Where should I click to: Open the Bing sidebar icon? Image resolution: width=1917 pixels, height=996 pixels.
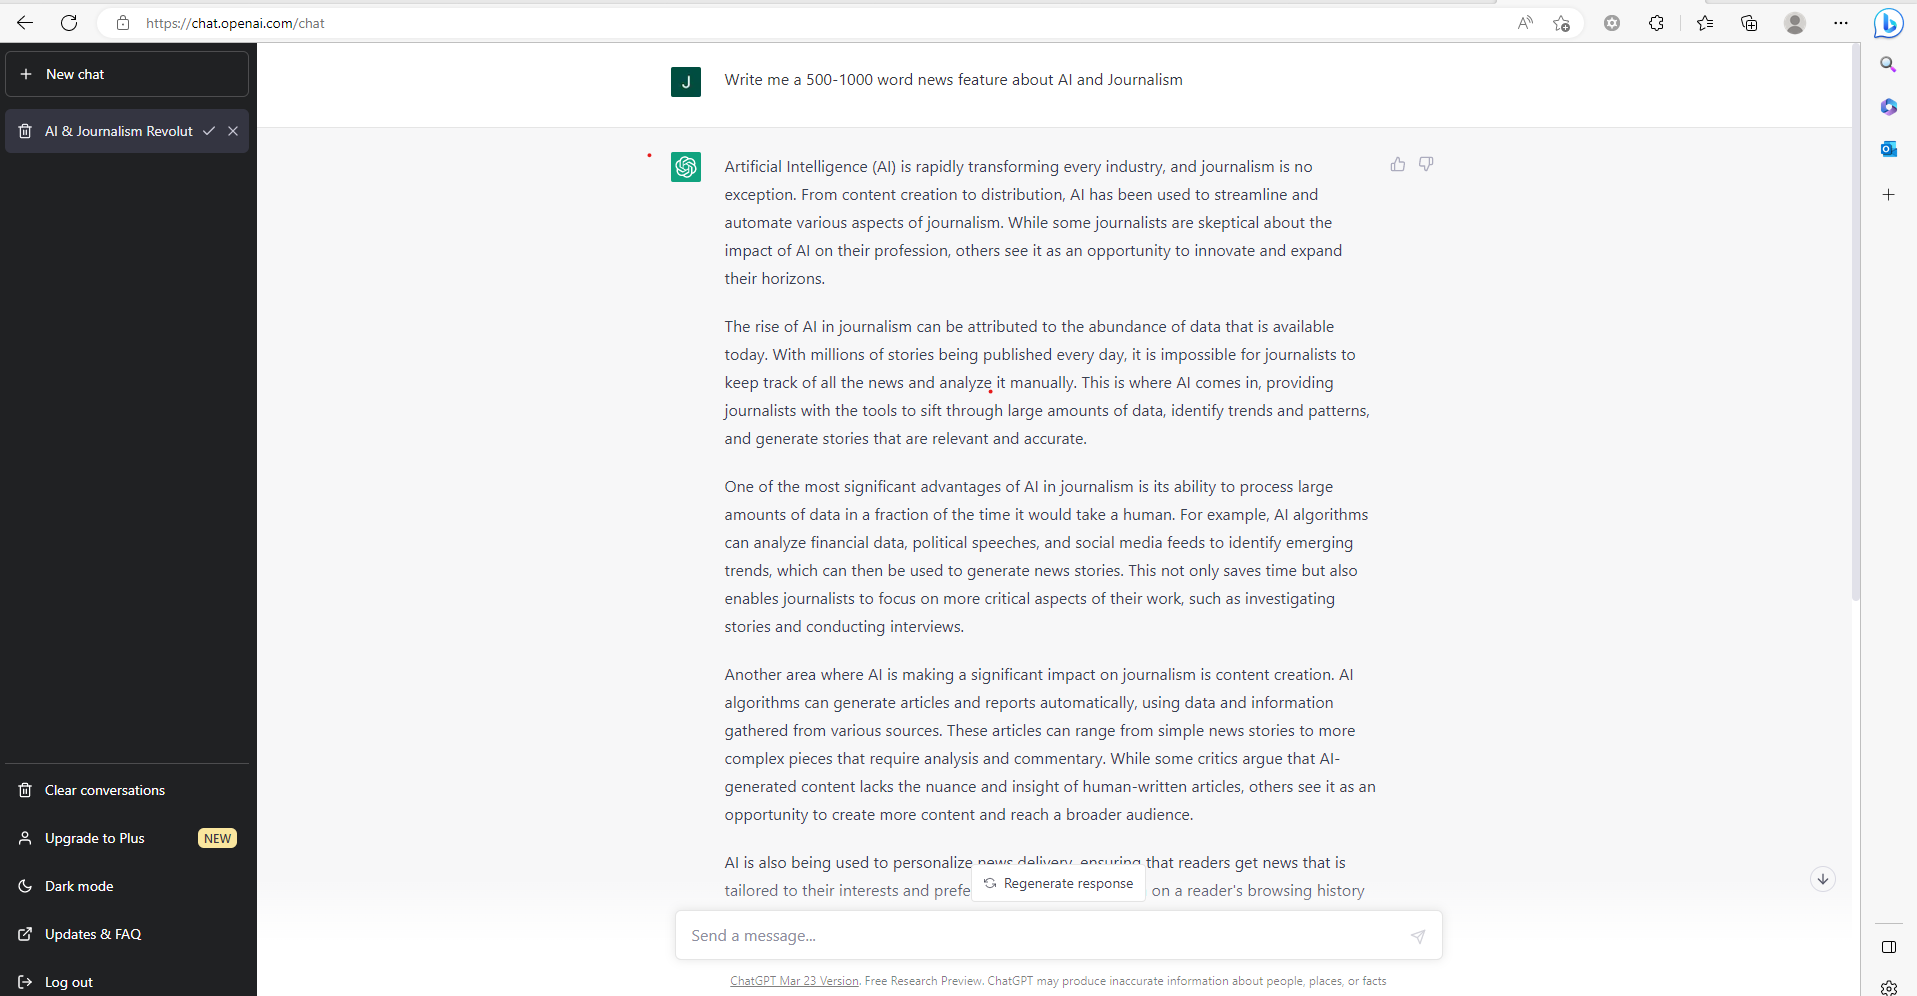pos(1888,23)
